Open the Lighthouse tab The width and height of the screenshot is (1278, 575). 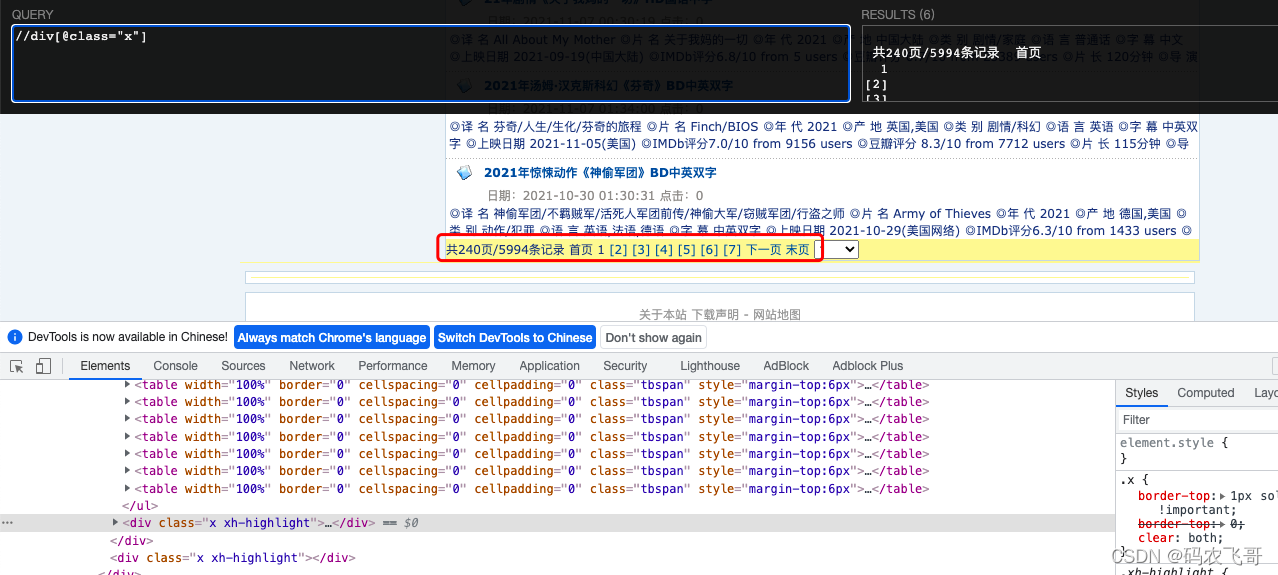(710, 366)
